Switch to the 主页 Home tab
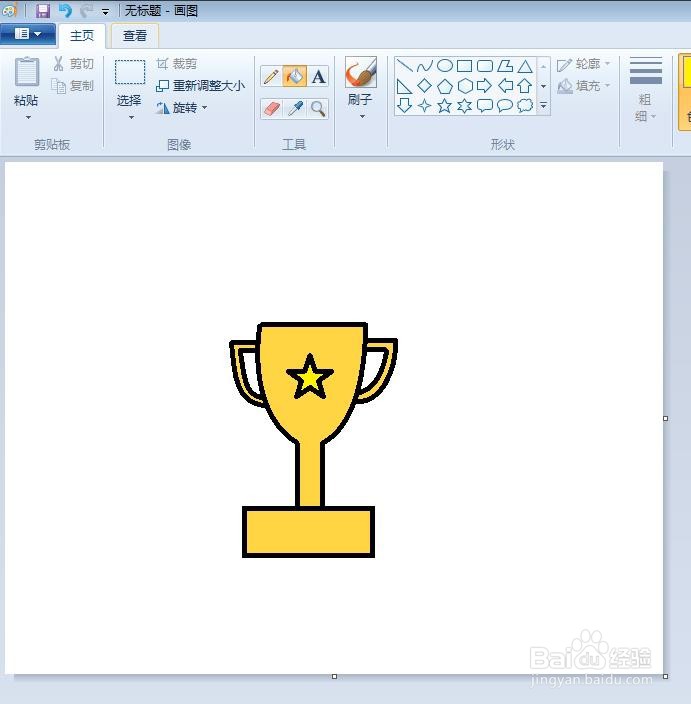691x704 pixels. [82, 35]
